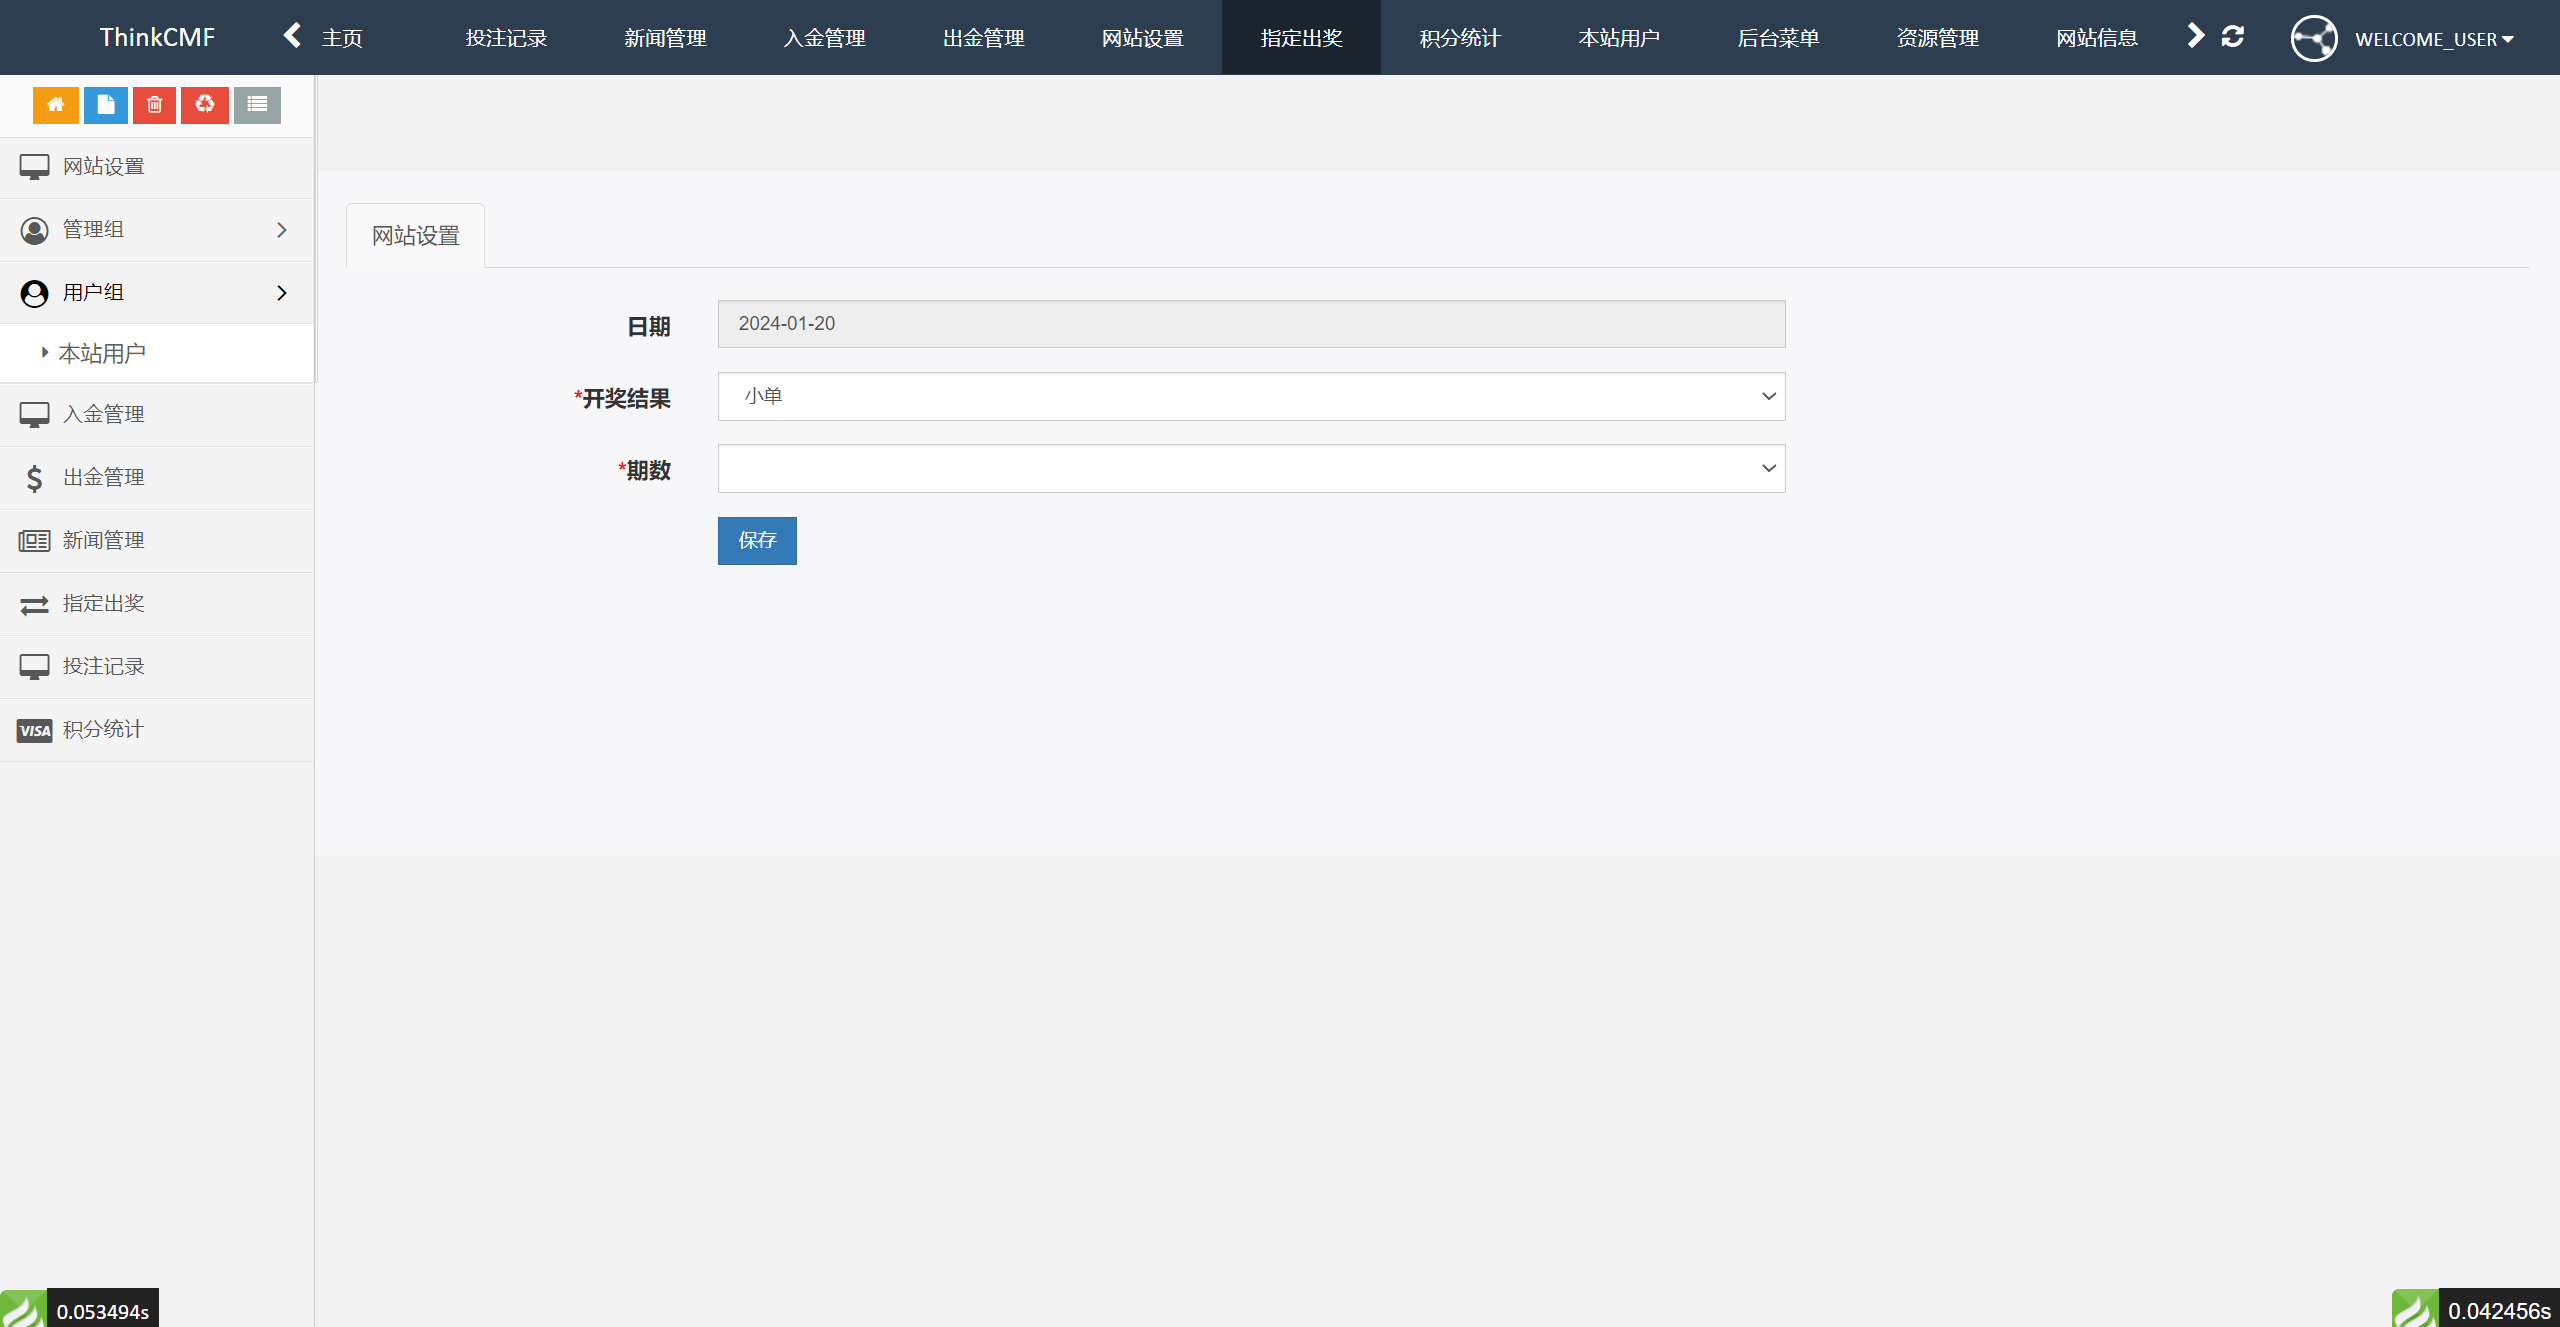Viewport: 2560px width, 1327px height.
Task: Collapse the 用户组 sidebar group
Action: pos(157,293)
